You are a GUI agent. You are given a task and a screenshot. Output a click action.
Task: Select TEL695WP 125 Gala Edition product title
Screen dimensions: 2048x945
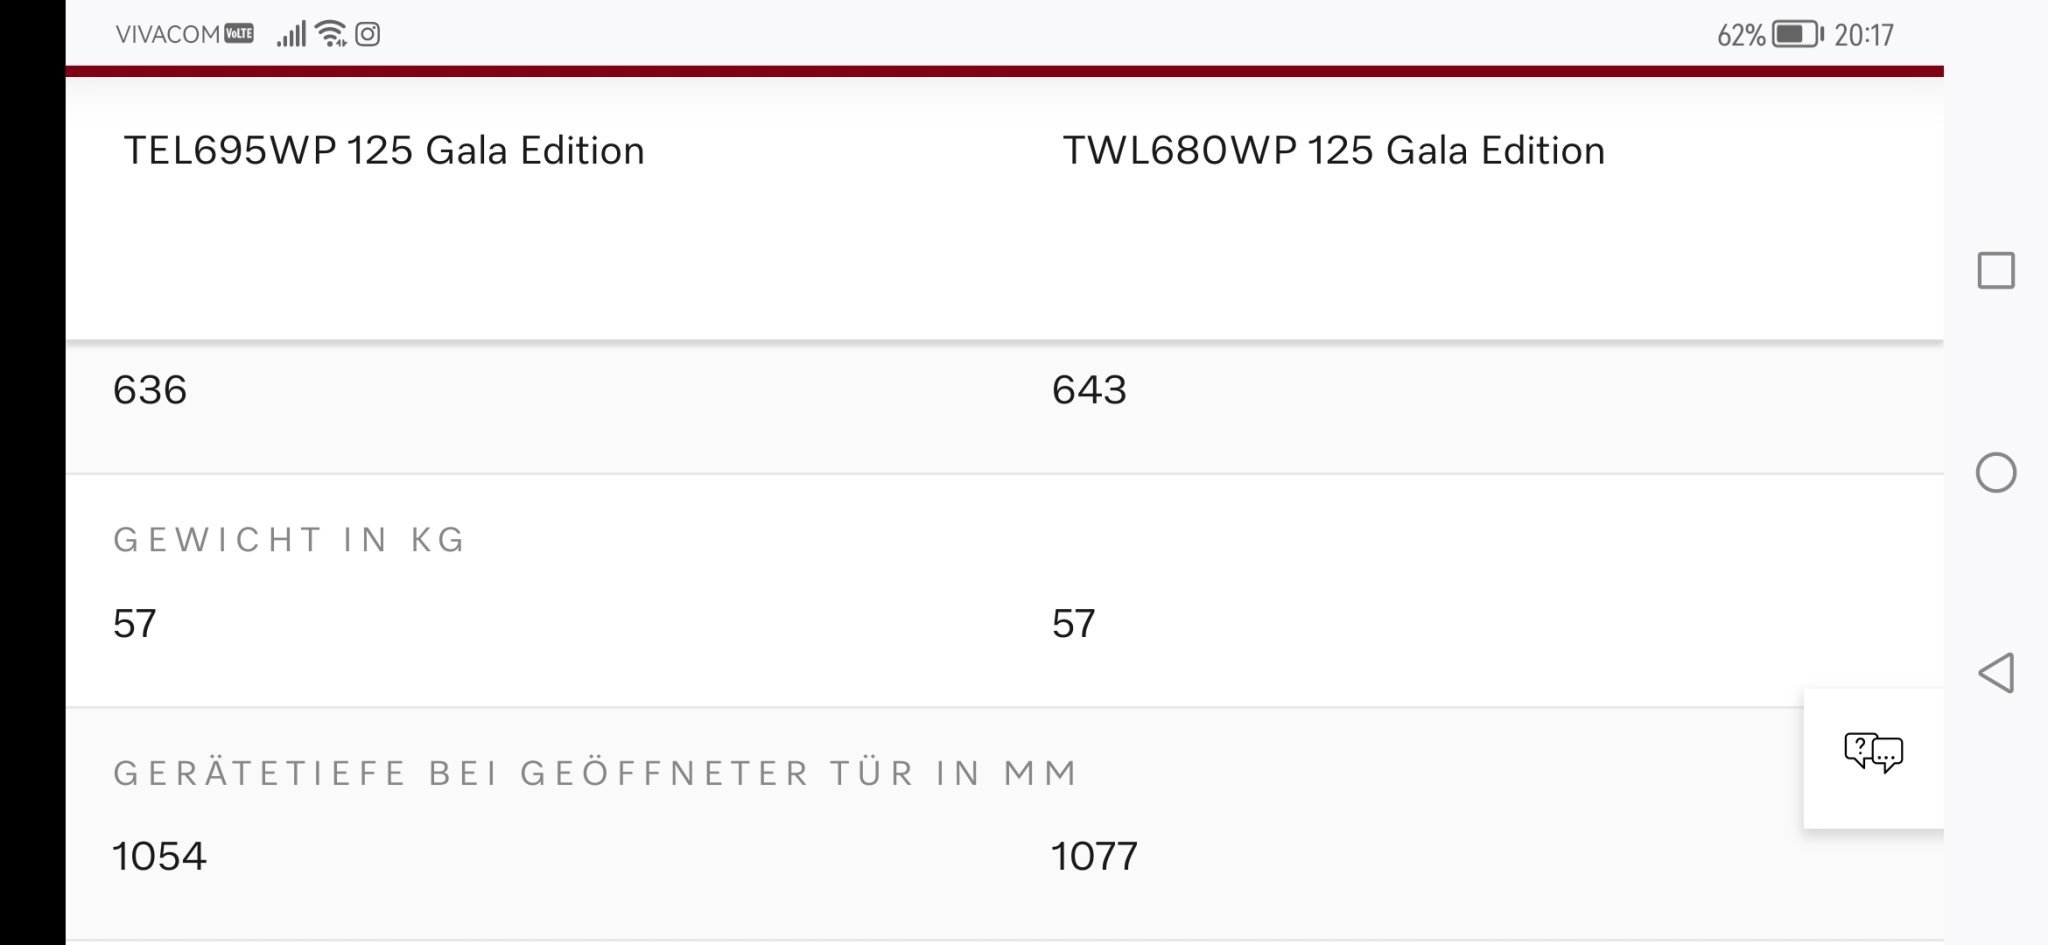click(384, 151)
